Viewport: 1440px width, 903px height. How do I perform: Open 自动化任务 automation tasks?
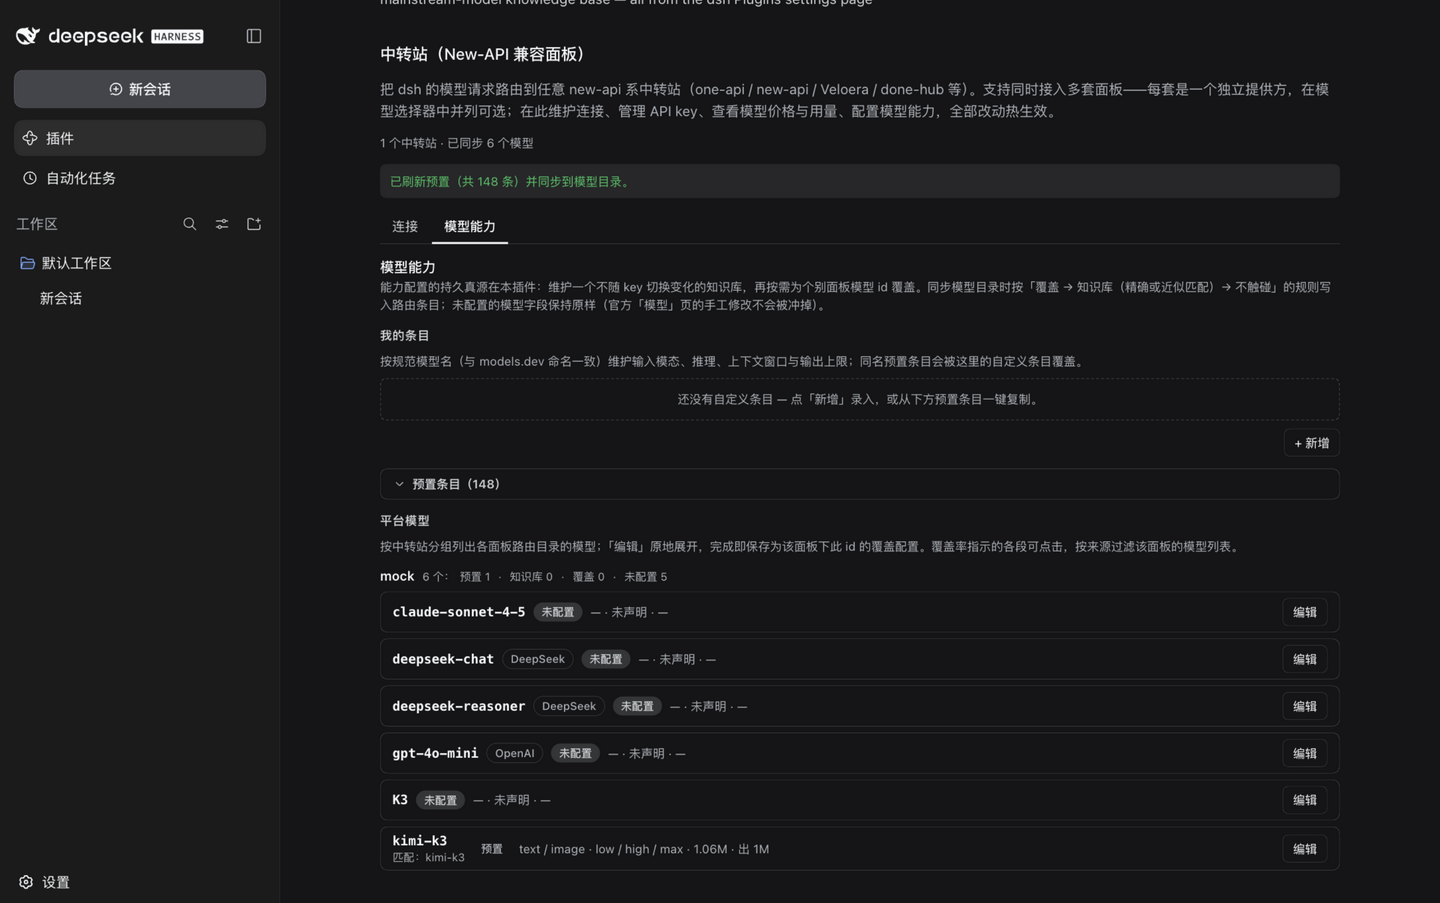tap(140, 178)
